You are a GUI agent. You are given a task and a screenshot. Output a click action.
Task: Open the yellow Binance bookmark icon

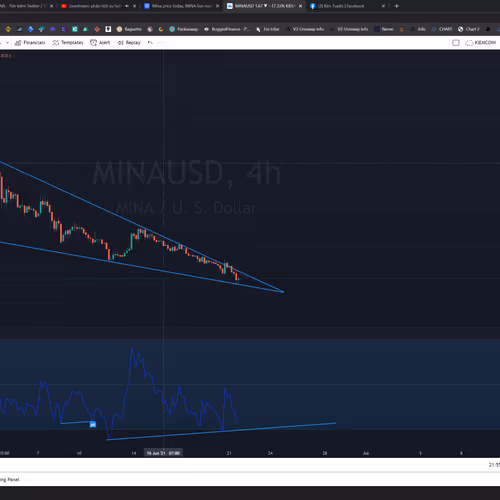pyautogui.click(x=8, y=29)
